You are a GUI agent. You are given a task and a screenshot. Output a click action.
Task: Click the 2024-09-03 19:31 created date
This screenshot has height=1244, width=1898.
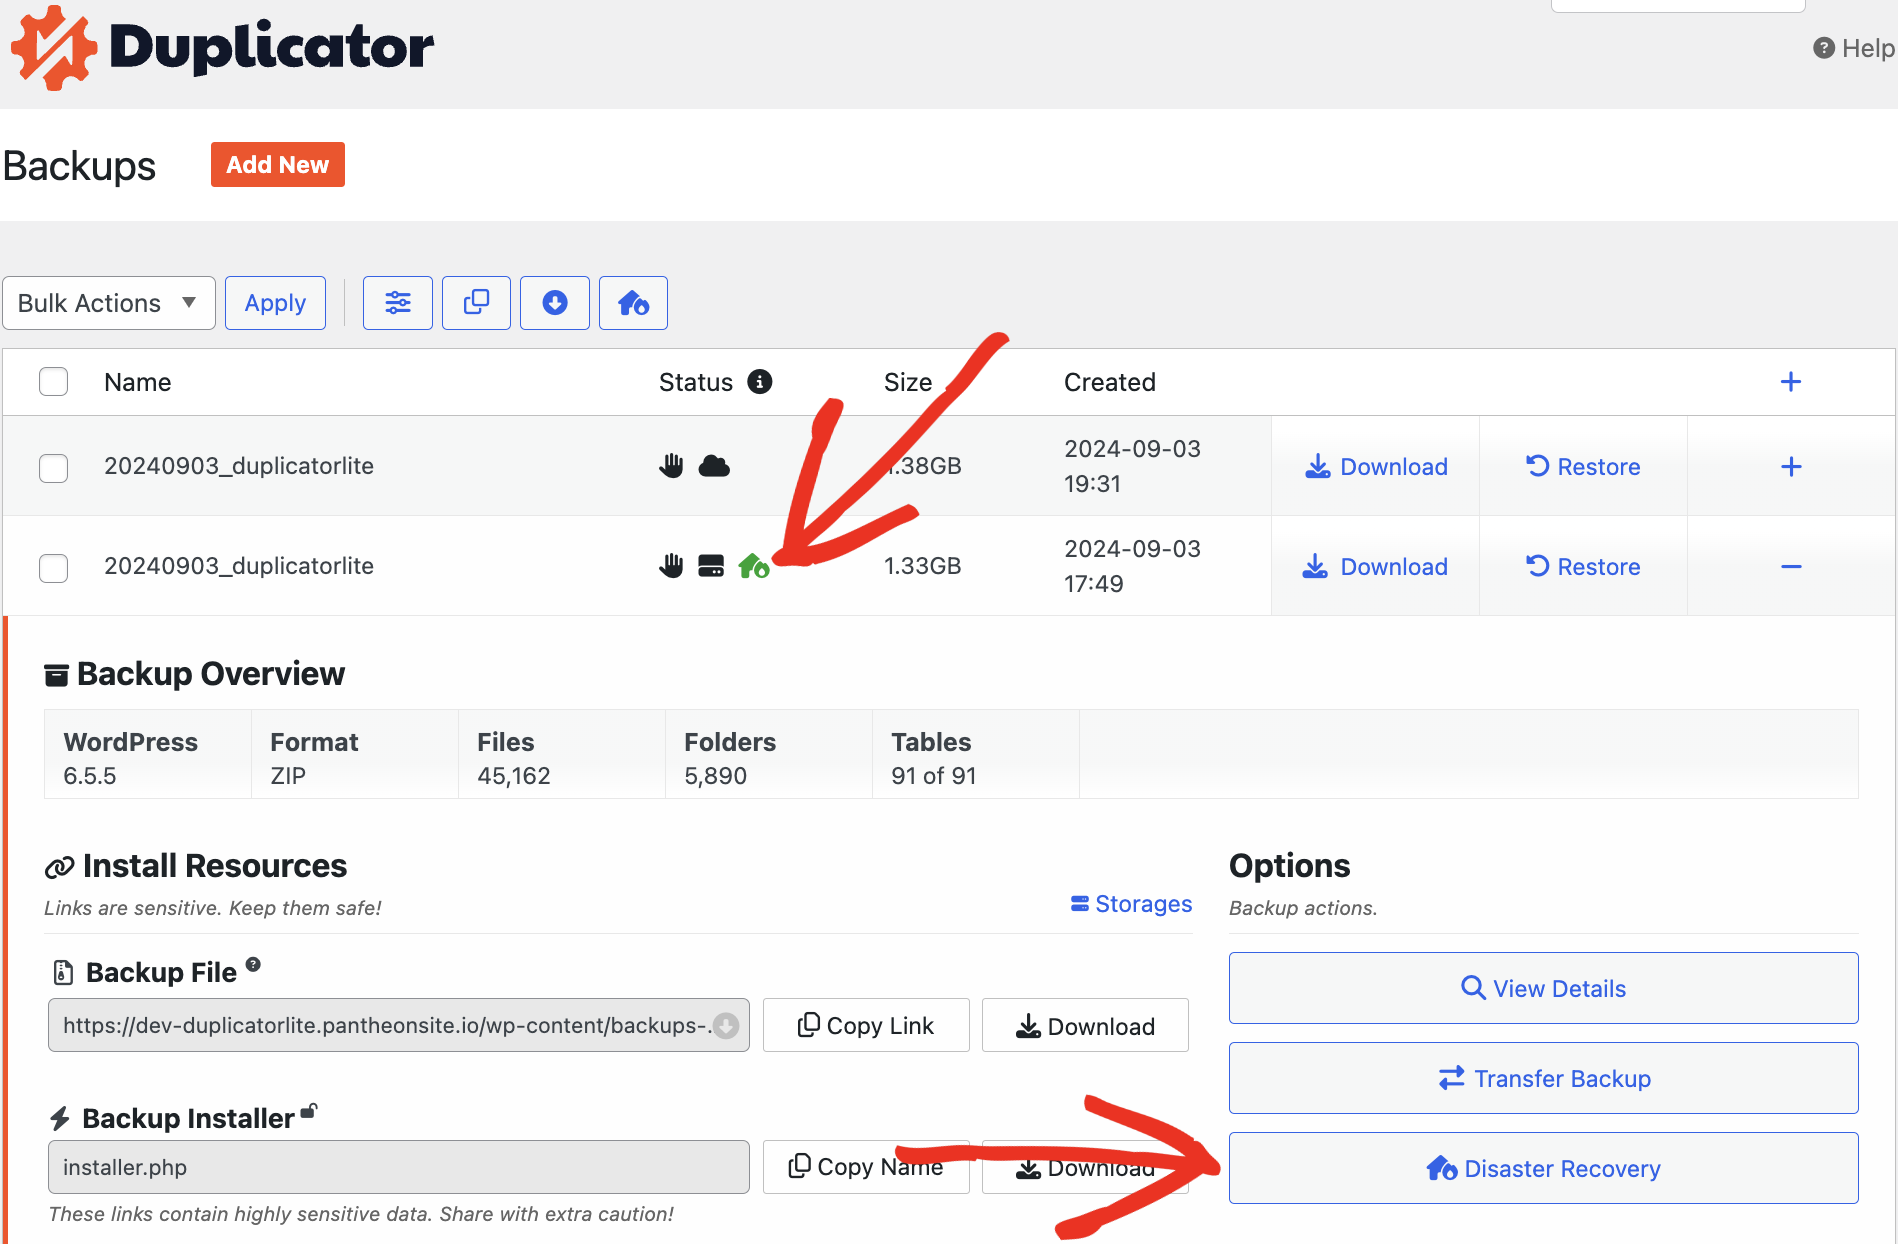[1132, 466]
